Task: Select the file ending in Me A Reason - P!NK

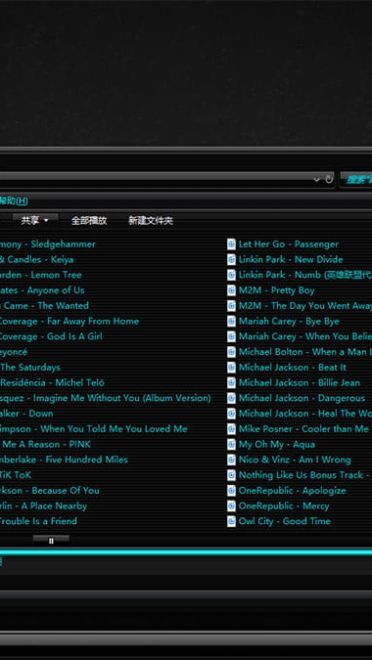Action: 45,444
